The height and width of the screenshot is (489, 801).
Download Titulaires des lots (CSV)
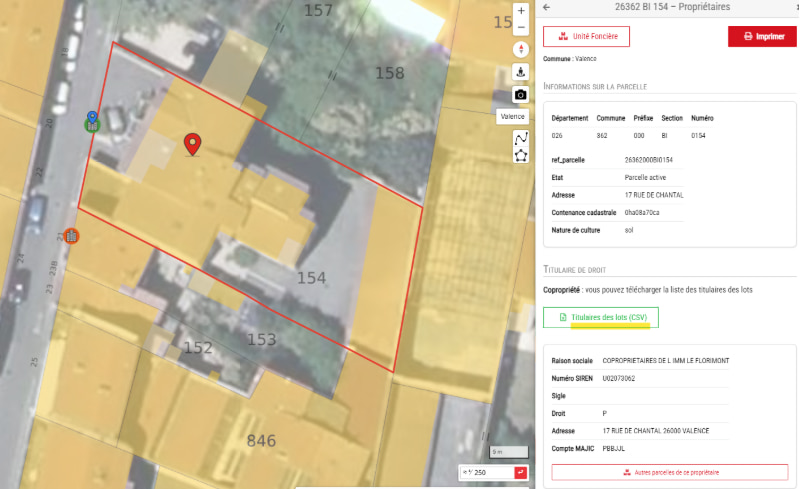tap(601, 317)
